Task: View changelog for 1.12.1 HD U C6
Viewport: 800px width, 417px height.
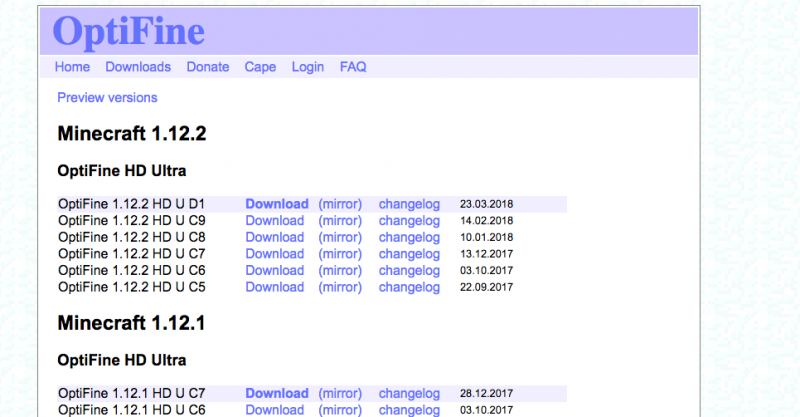Action: tap(409, 410)
